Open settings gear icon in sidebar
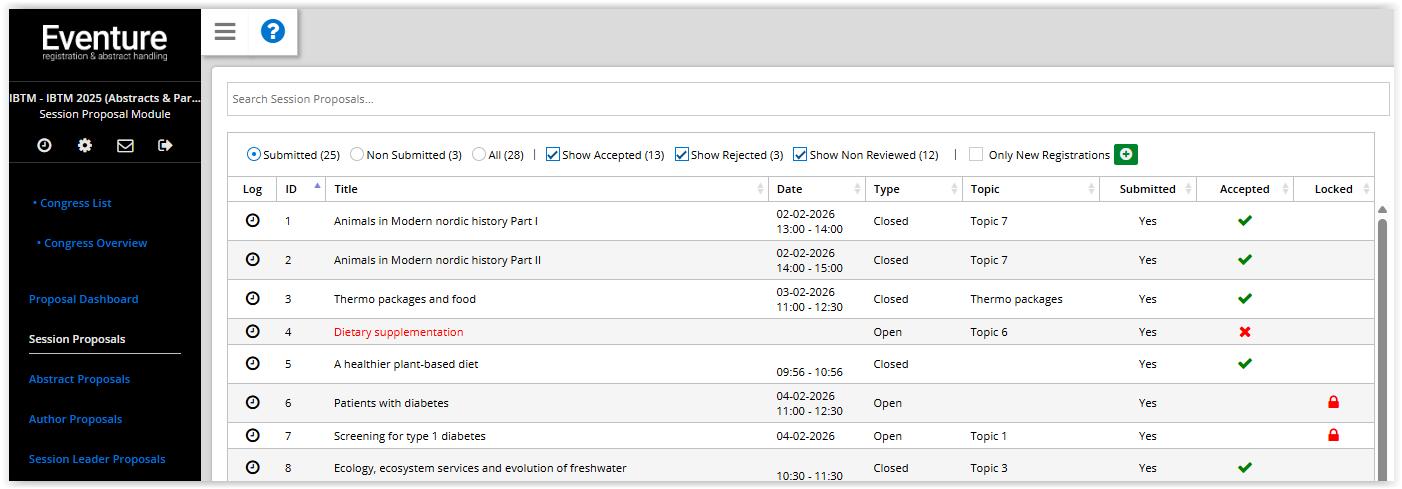 pos(85,146)
